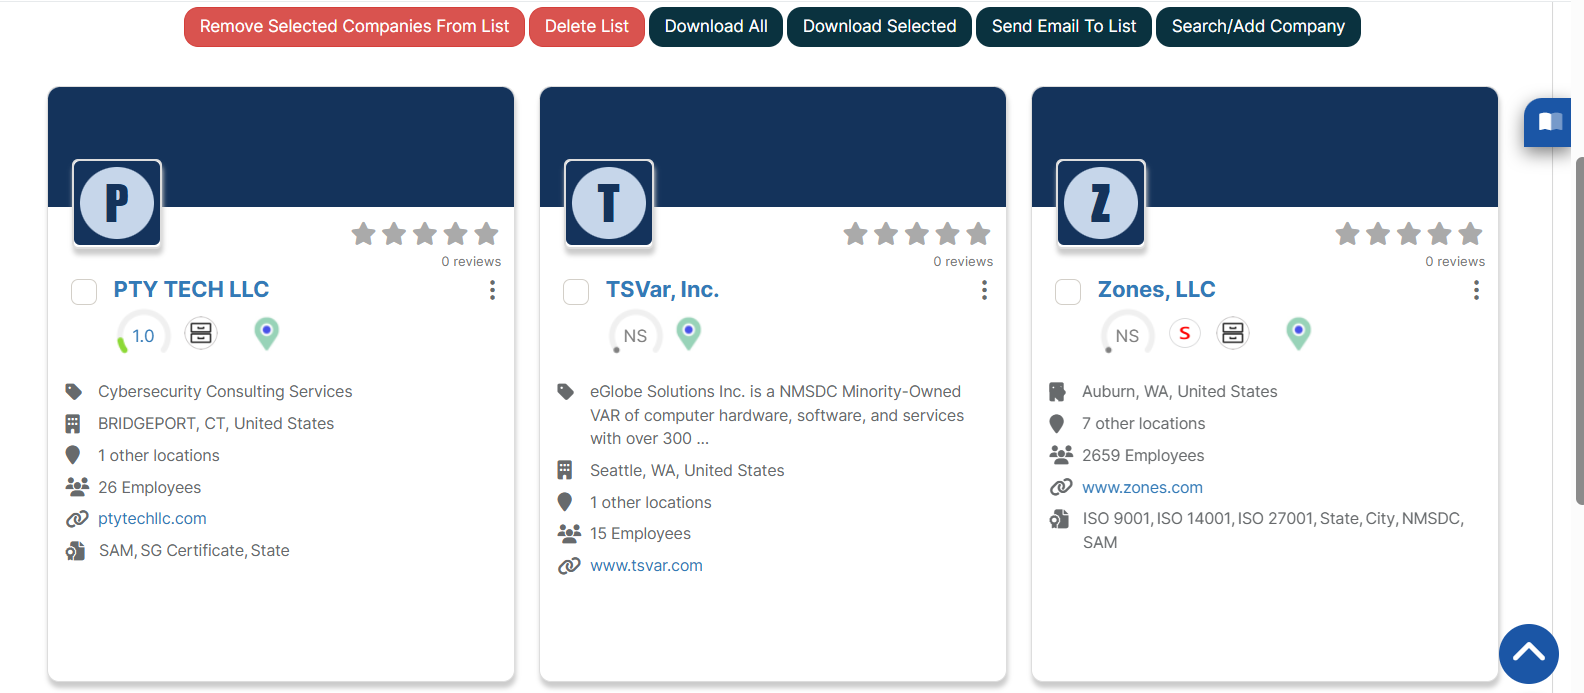Screen dimensions: 1584x693
Task: Open the three-dot menu for Zones, LLC
Action: 1476,290
